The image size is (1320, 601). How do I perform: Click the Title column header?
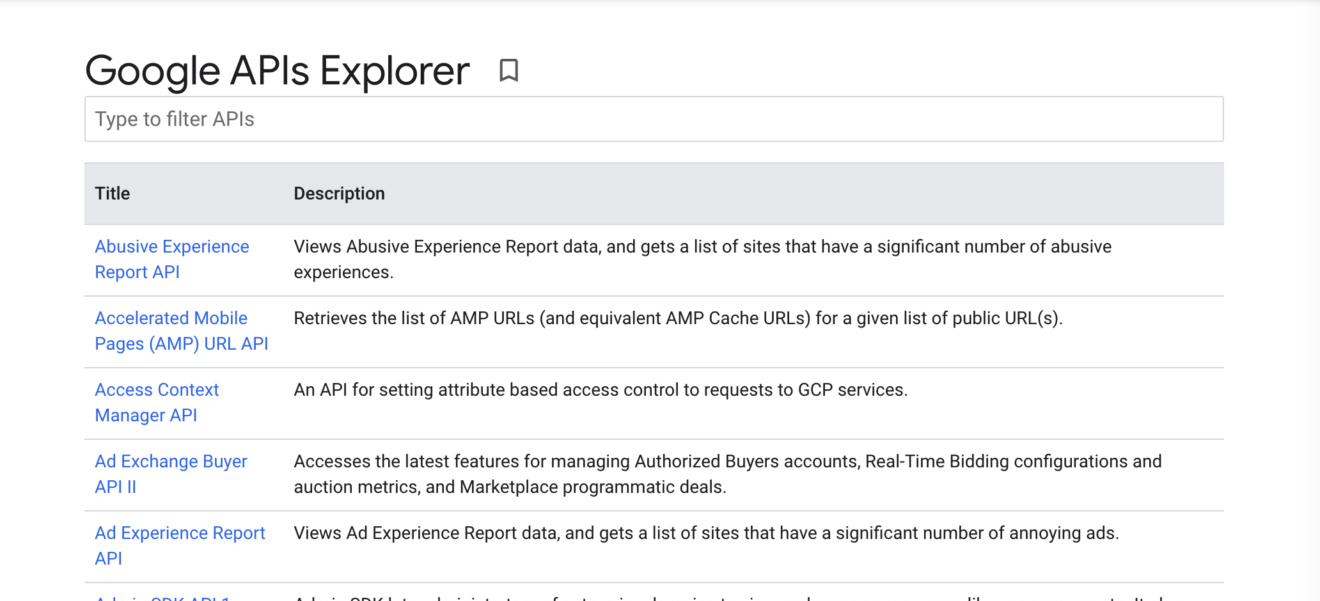pos(112,194)
